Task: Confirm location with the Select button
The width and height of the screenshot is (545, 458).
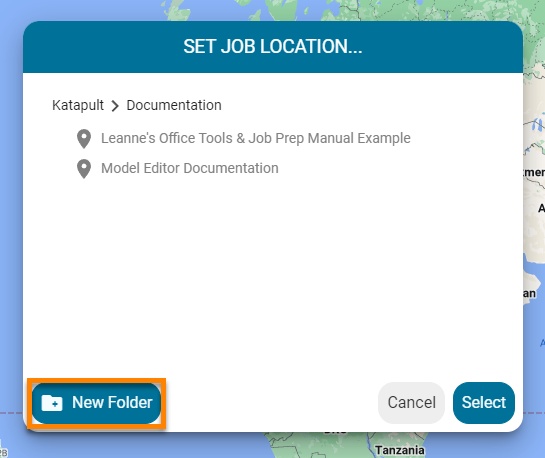Action: click(x=484, y=403)
